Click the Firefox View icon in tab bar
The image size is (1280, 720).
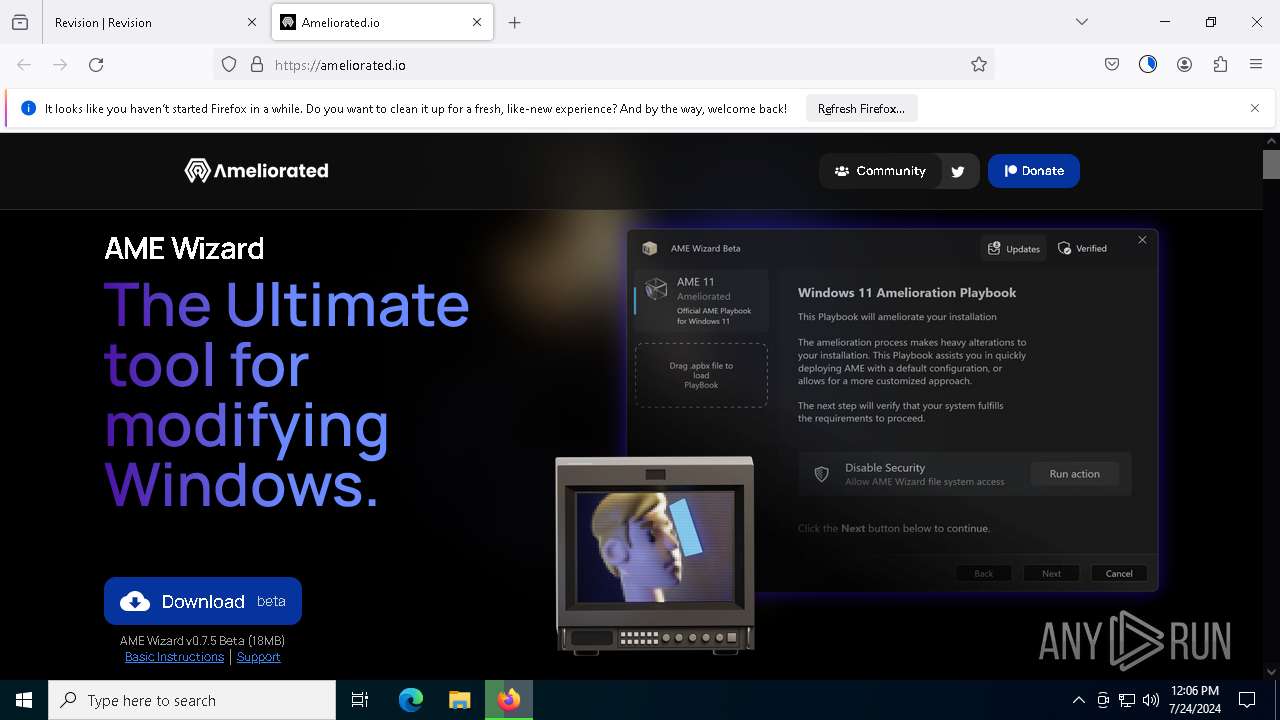coord(20,22)
